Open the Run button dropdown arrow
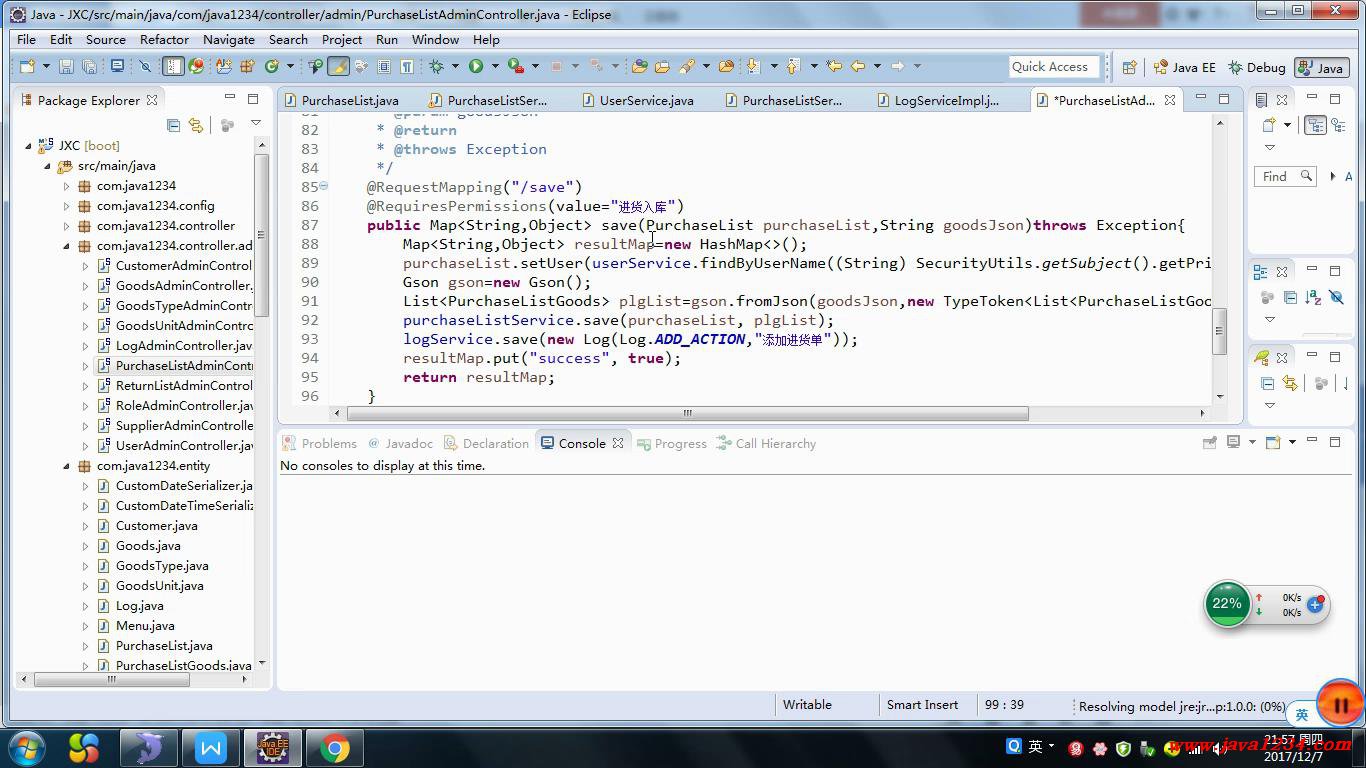The width and height of the screenshot is (1366, 768). point(494,67)
